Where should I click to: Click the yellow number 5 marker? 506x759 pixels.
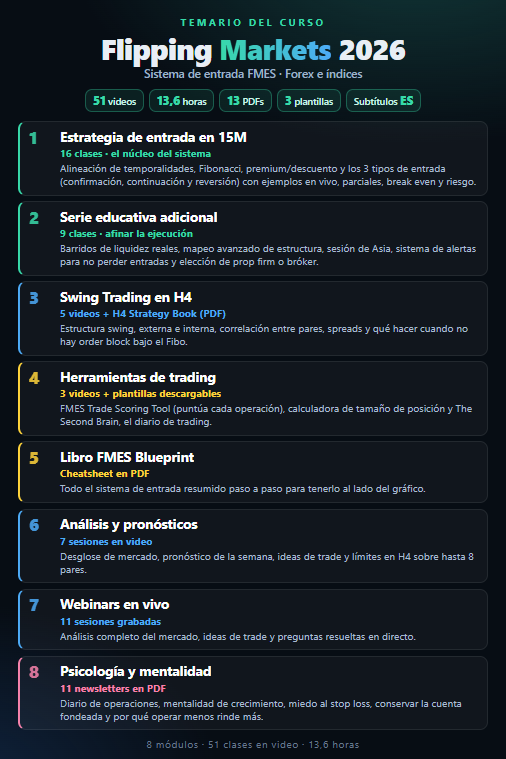[x=34, y=458]
